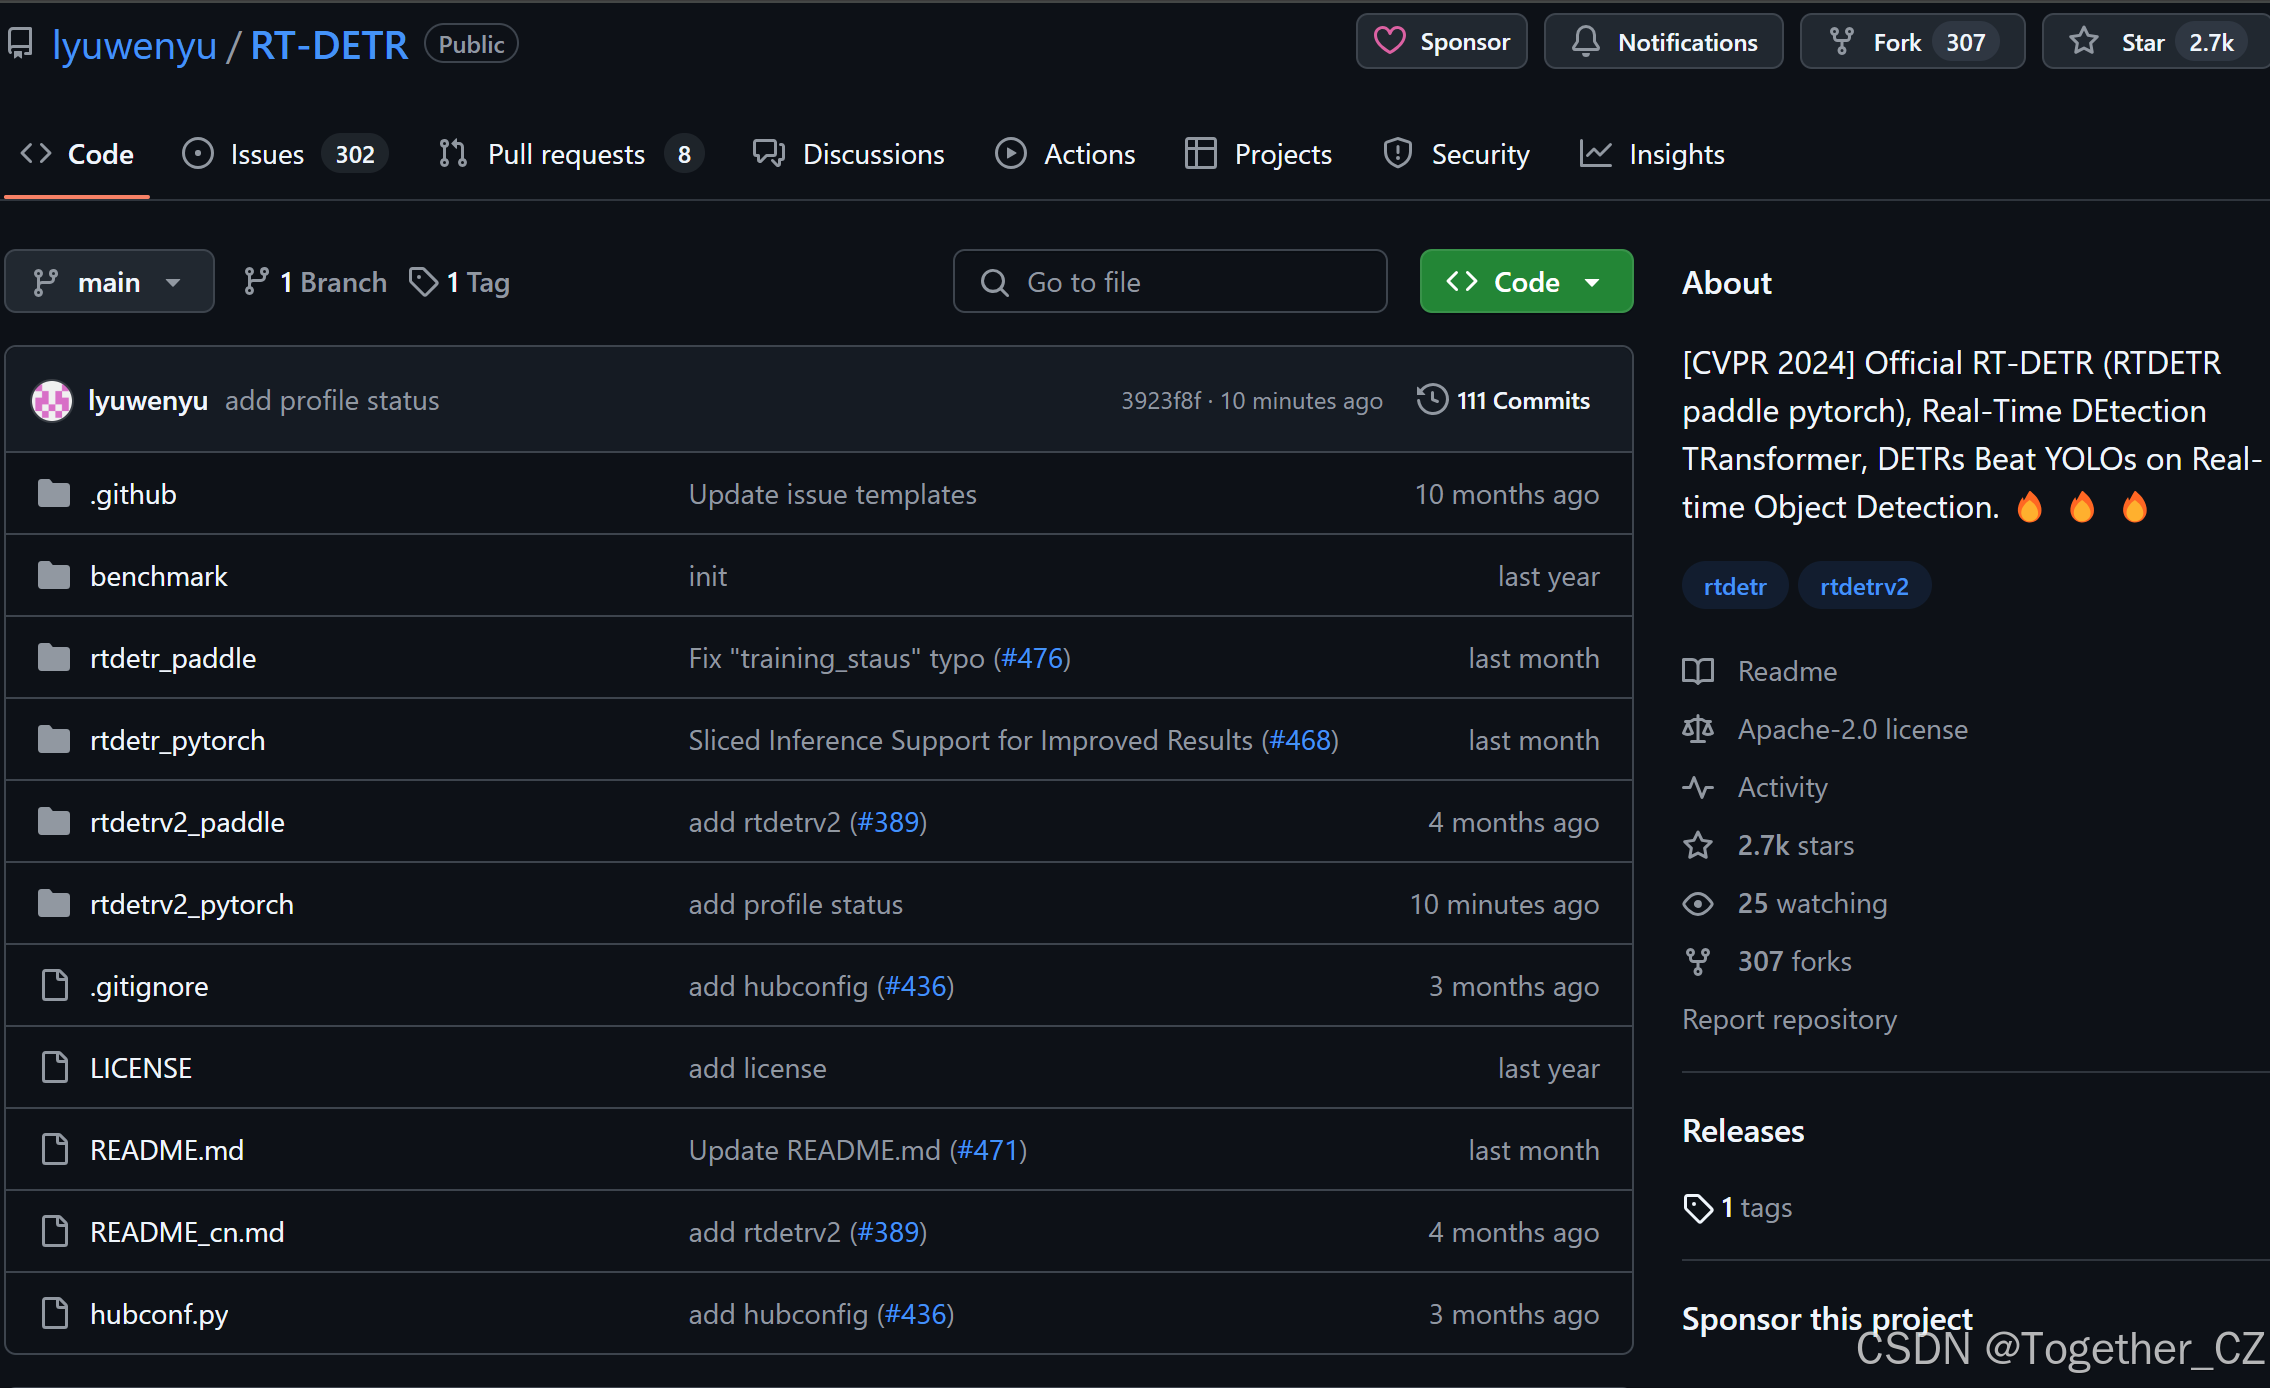Expand the main branch dropdown

(x=109, y=282)
